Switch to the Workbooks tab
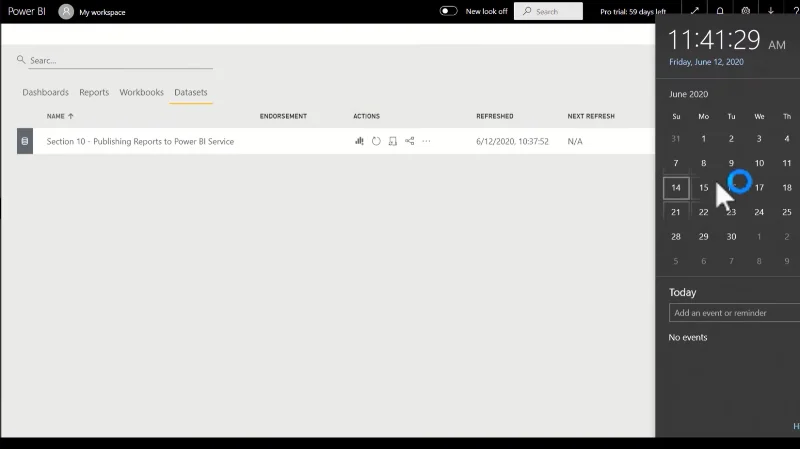 (x=141, y=92)
